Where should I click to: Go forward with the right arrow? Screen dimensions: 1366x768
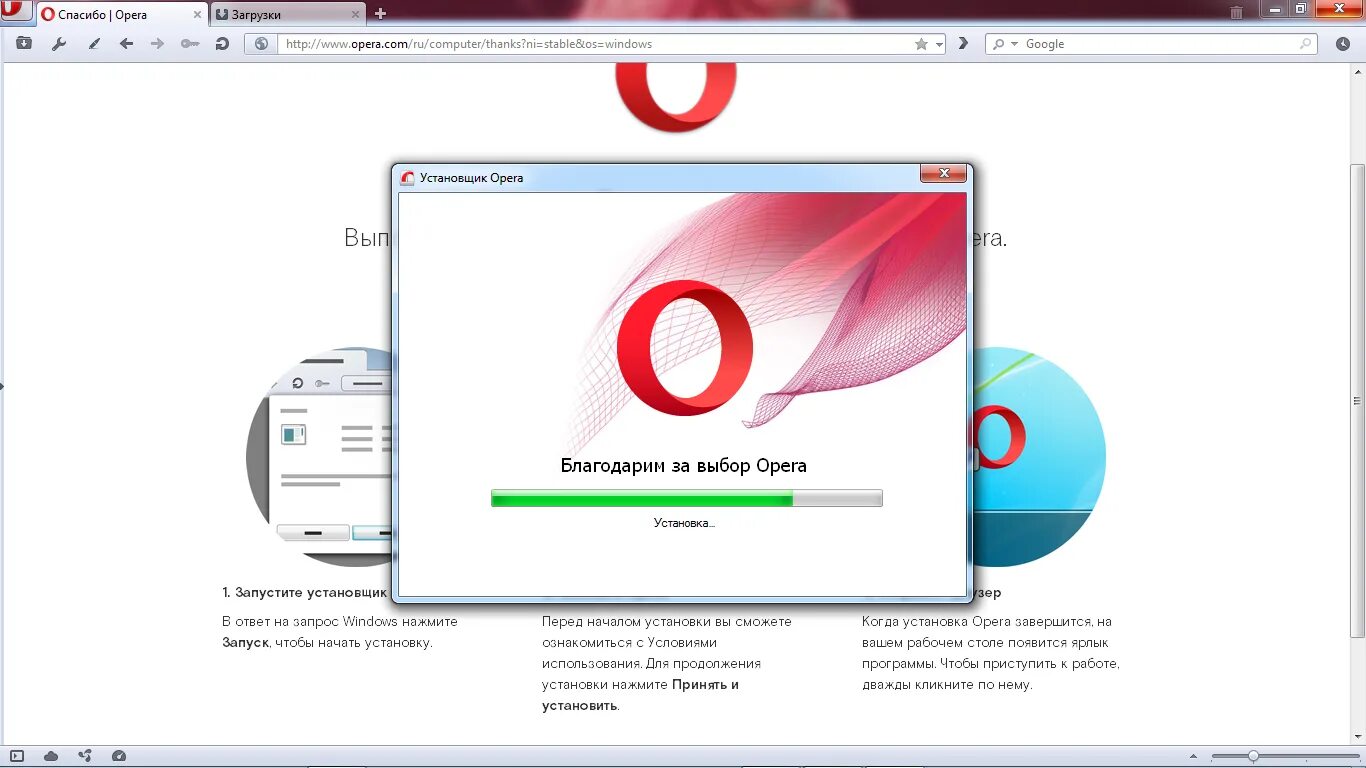157,44
